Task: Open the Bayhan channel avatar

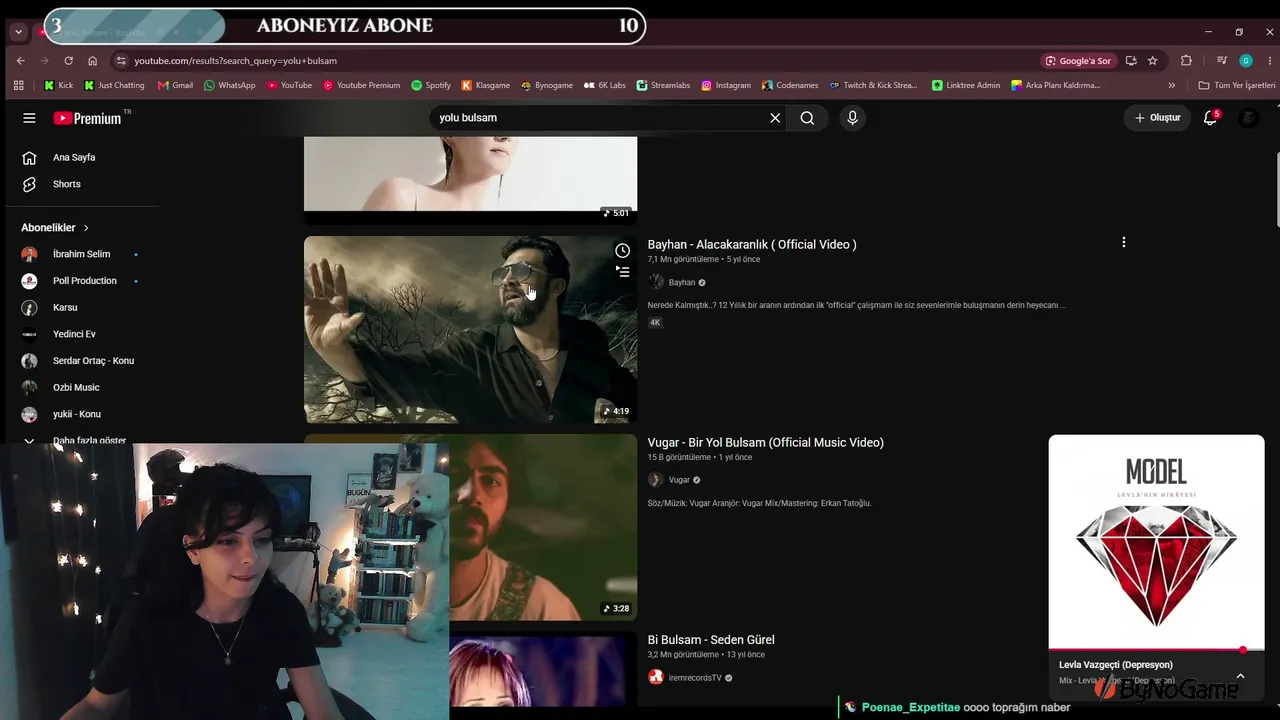Action: tap(656, 282)
